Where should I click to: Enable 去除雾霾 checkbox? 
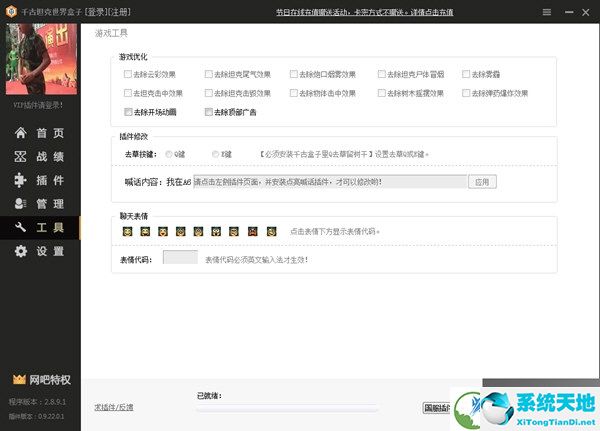pos(466,74)
